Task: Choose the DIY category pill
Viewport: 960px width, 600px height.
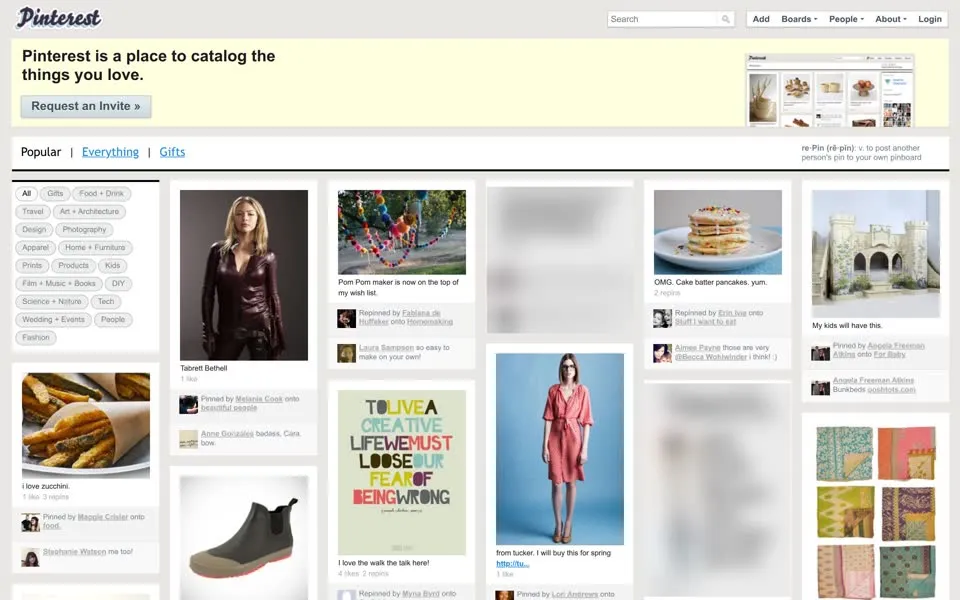Action: coord(119,283)
